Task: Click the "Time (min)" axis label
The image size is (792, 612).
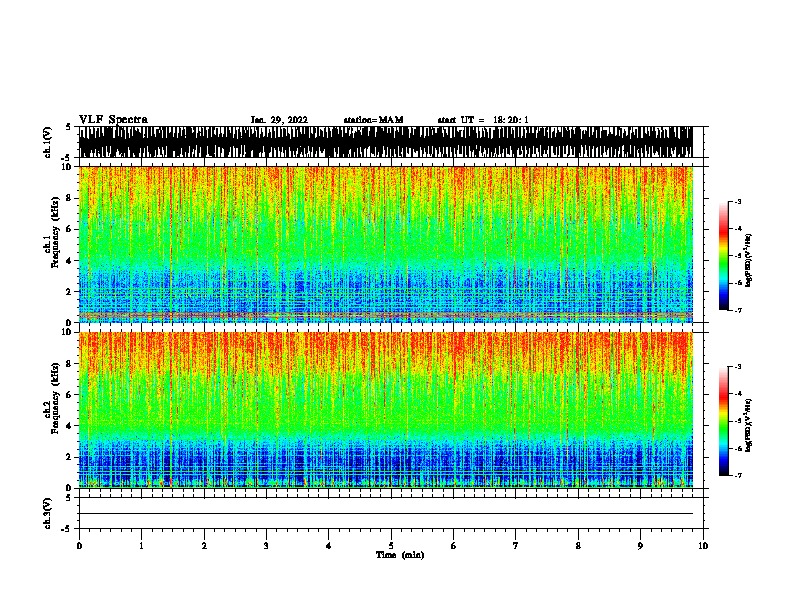Action: click(x=400, y=555)
